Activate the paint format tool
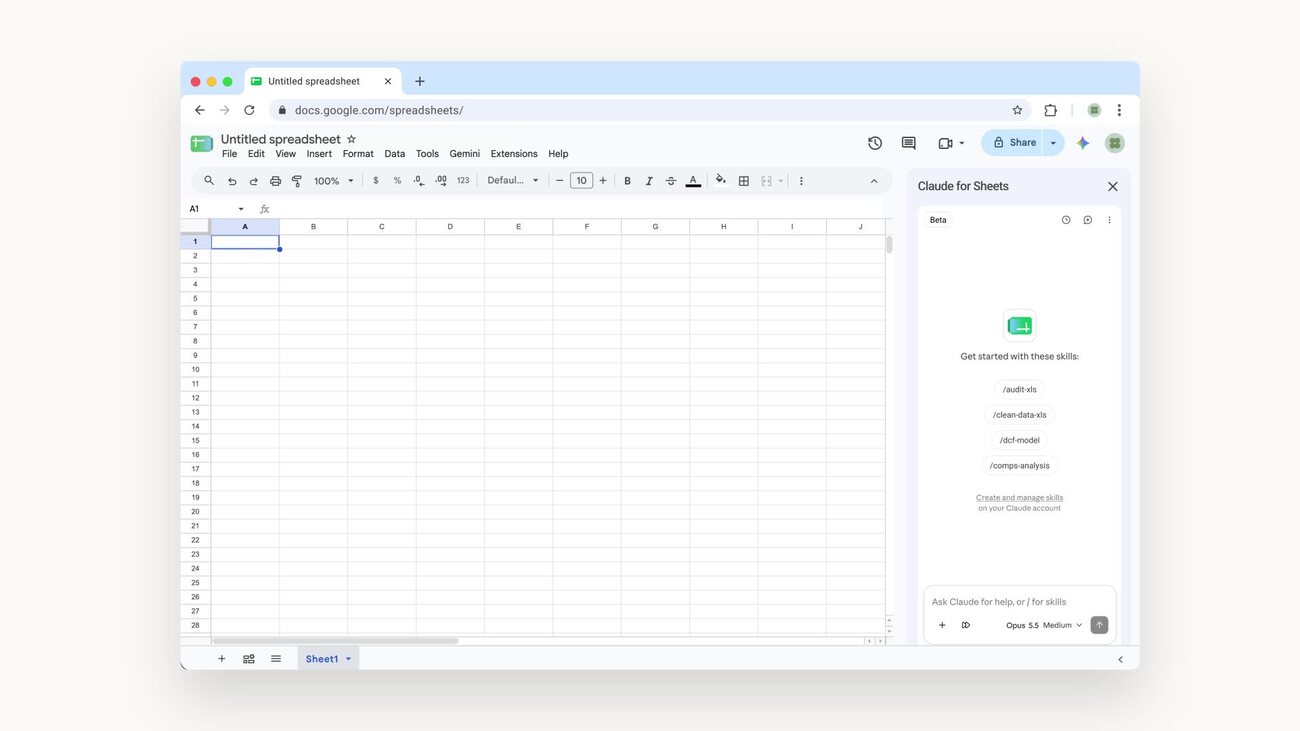1300x731 pixels. (x=297, y=181)
